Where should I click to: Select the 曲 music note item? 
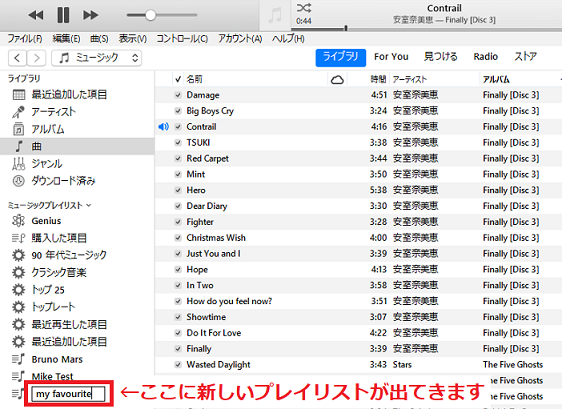(19, 146)
